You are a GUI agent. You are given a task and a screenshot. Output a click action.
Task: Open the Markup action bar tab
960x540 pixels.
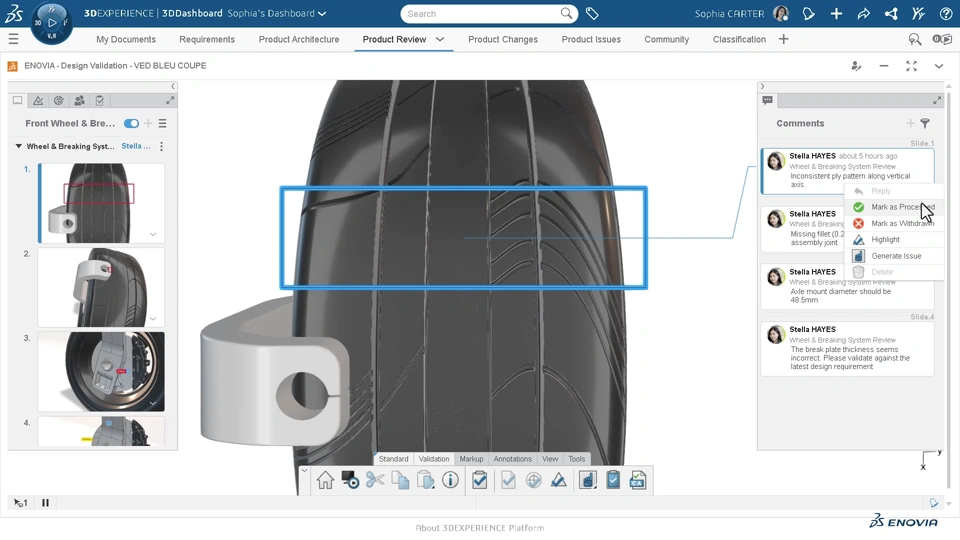click(x=471, y=459)
